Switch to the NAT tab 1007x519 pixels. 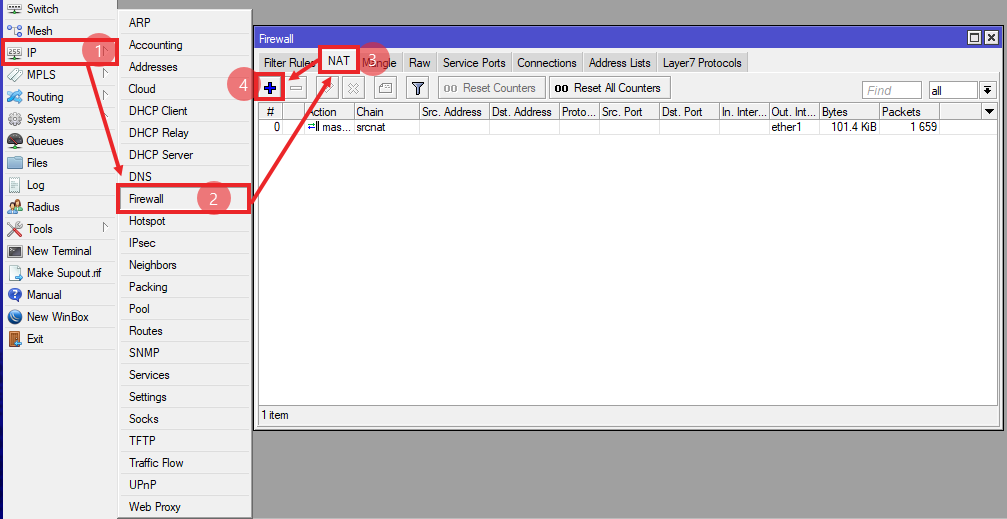[339, 61]
